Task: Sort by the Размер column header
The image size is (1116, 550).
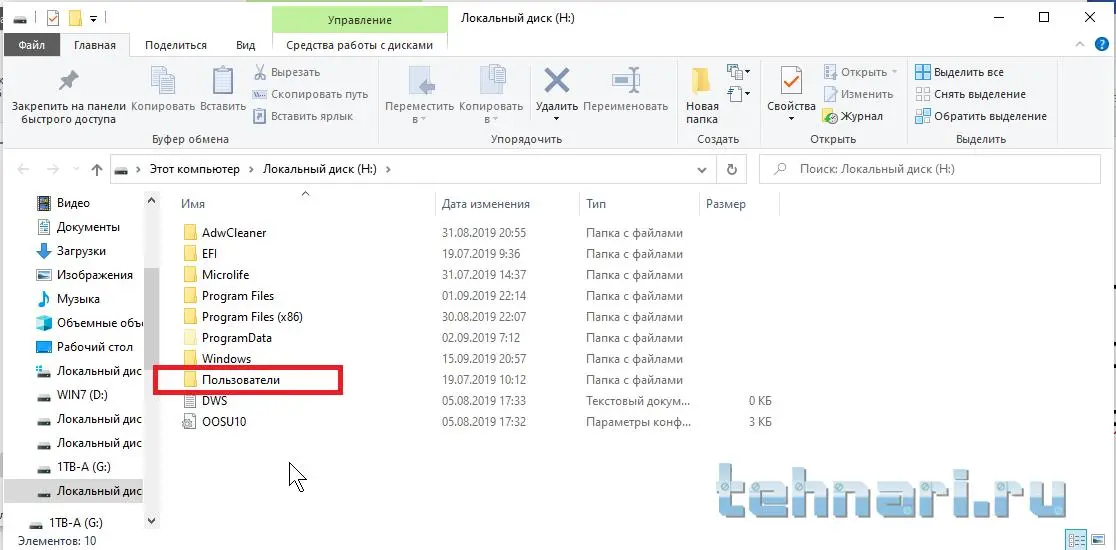Action: 739,204
